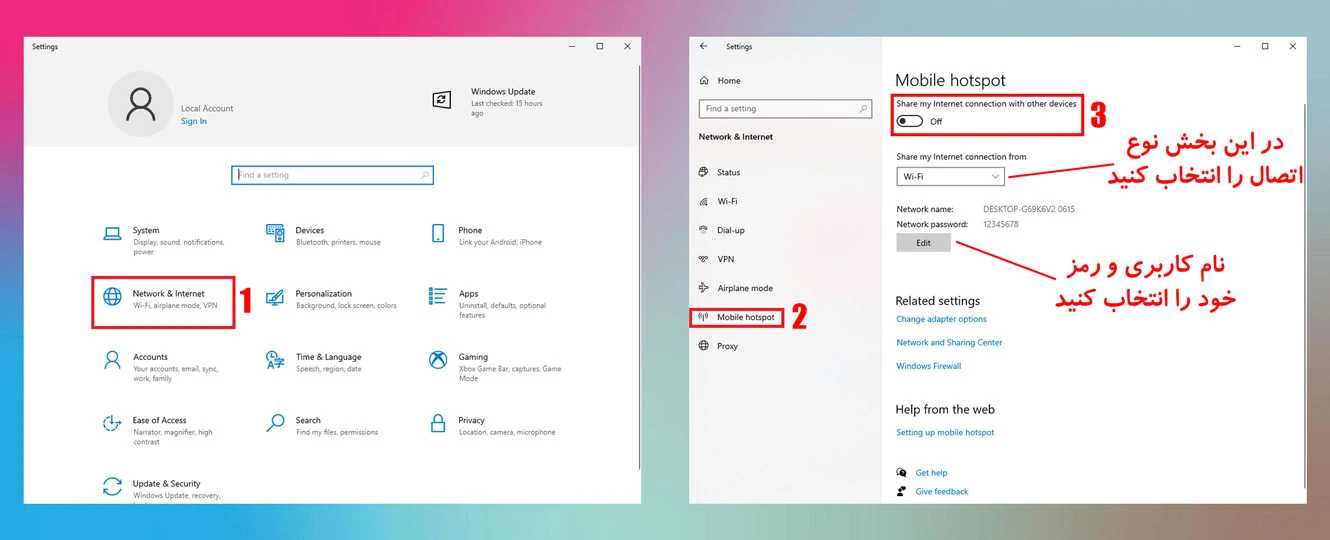Image resolution: width=1330 pixels, height=540 pixels.
Task: Open the Update & Security icon
Action: coord(112,487)
